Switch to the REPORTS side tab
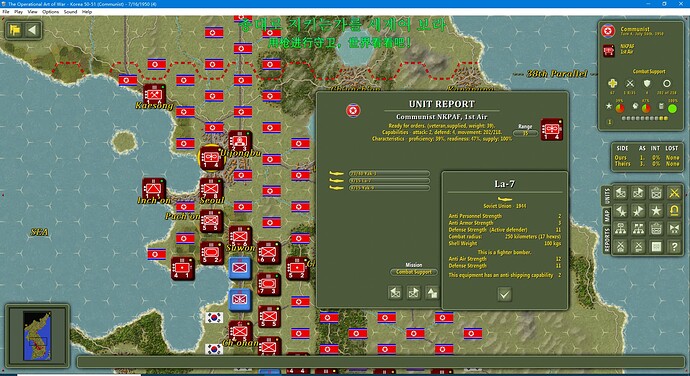Viewport: 690px width, 376px height. click(x=607, y=240)
